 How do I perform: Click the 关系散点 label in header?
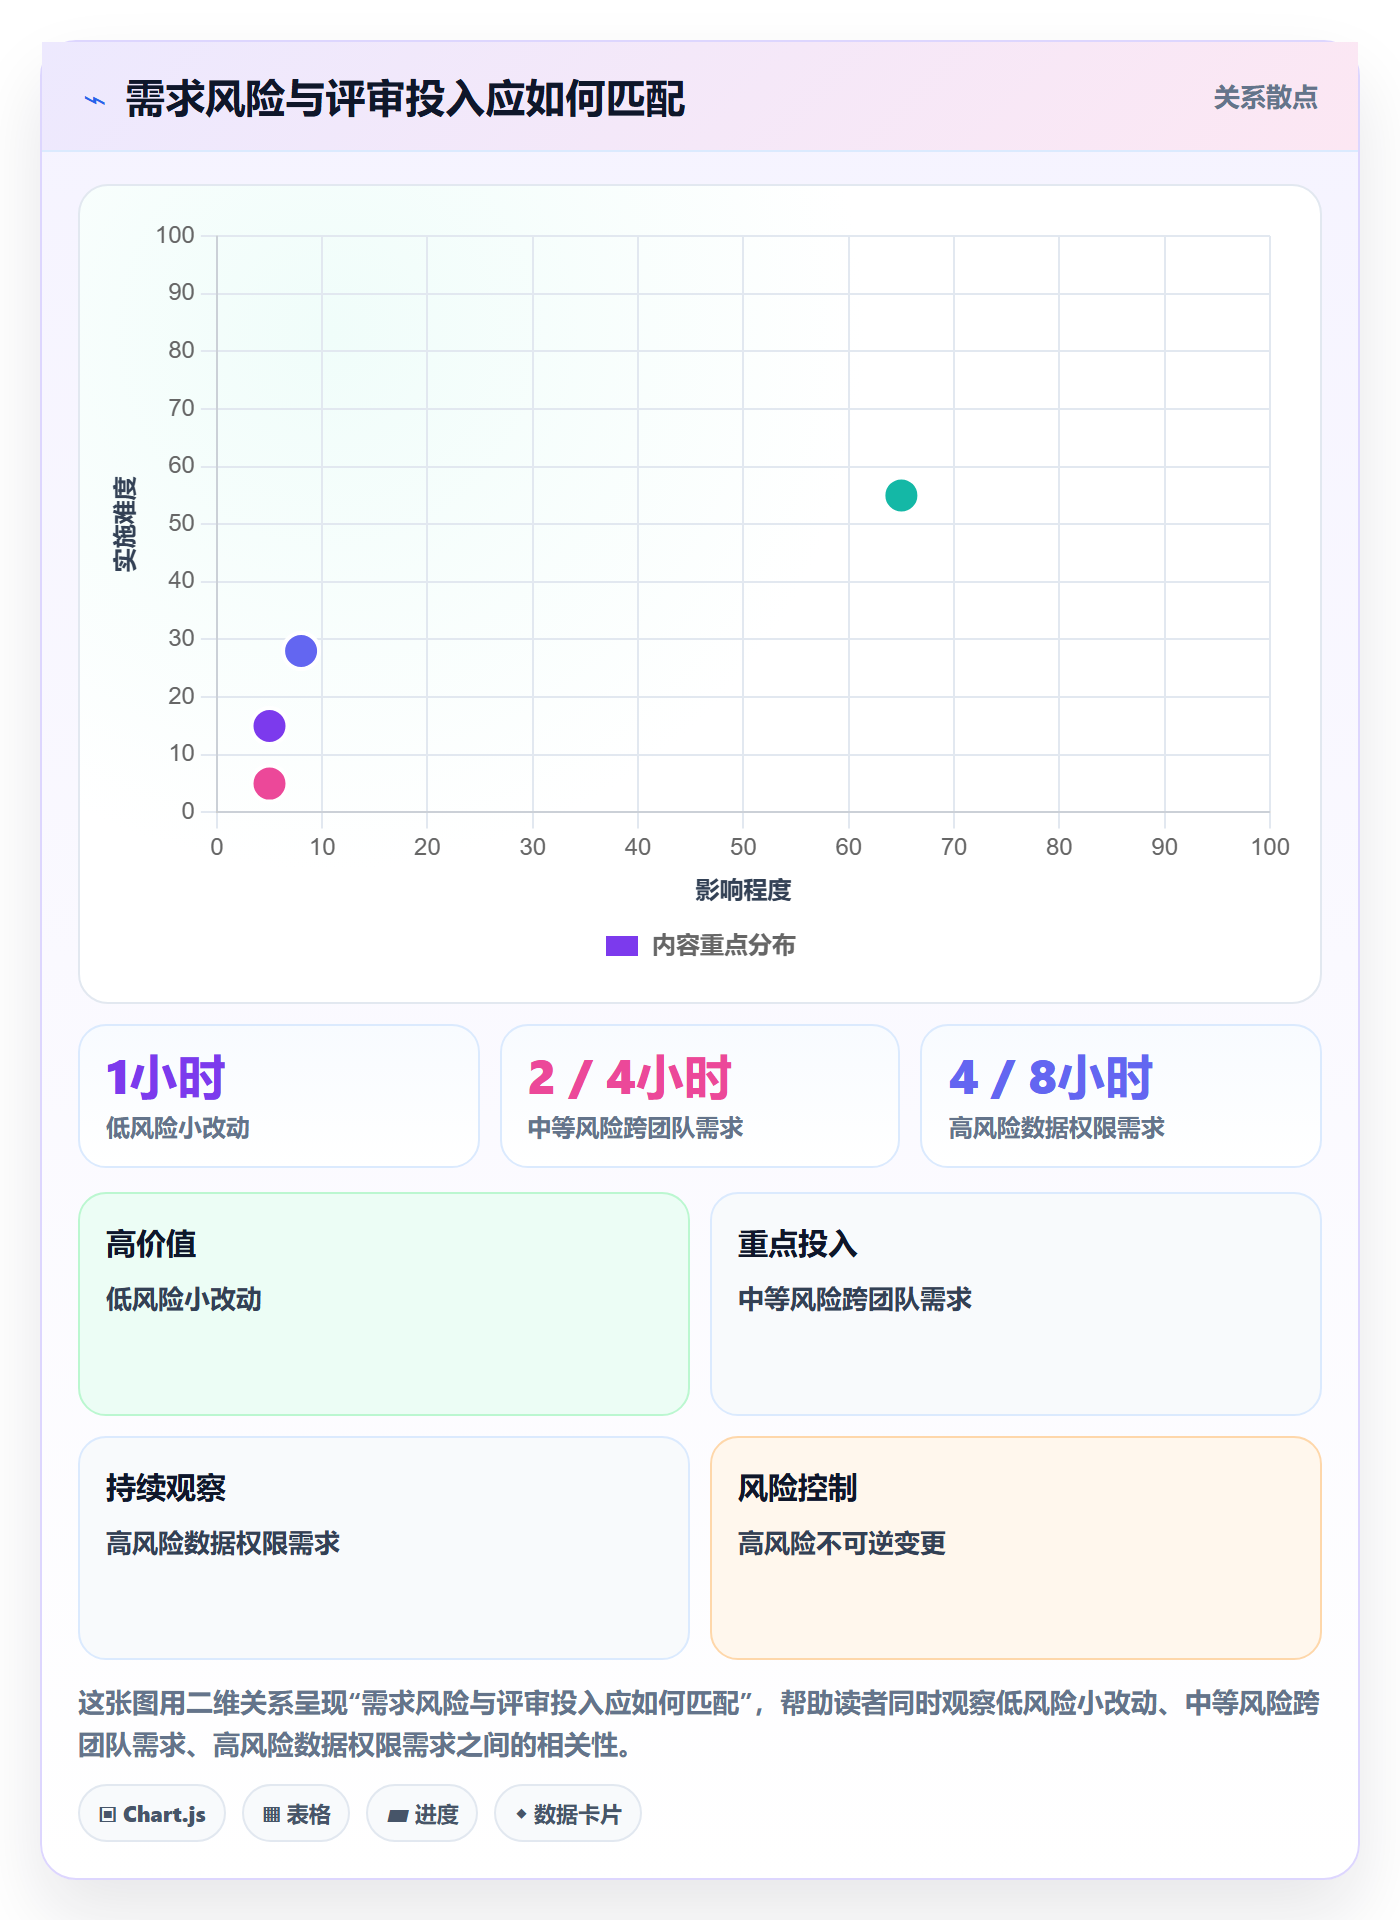1265,98
